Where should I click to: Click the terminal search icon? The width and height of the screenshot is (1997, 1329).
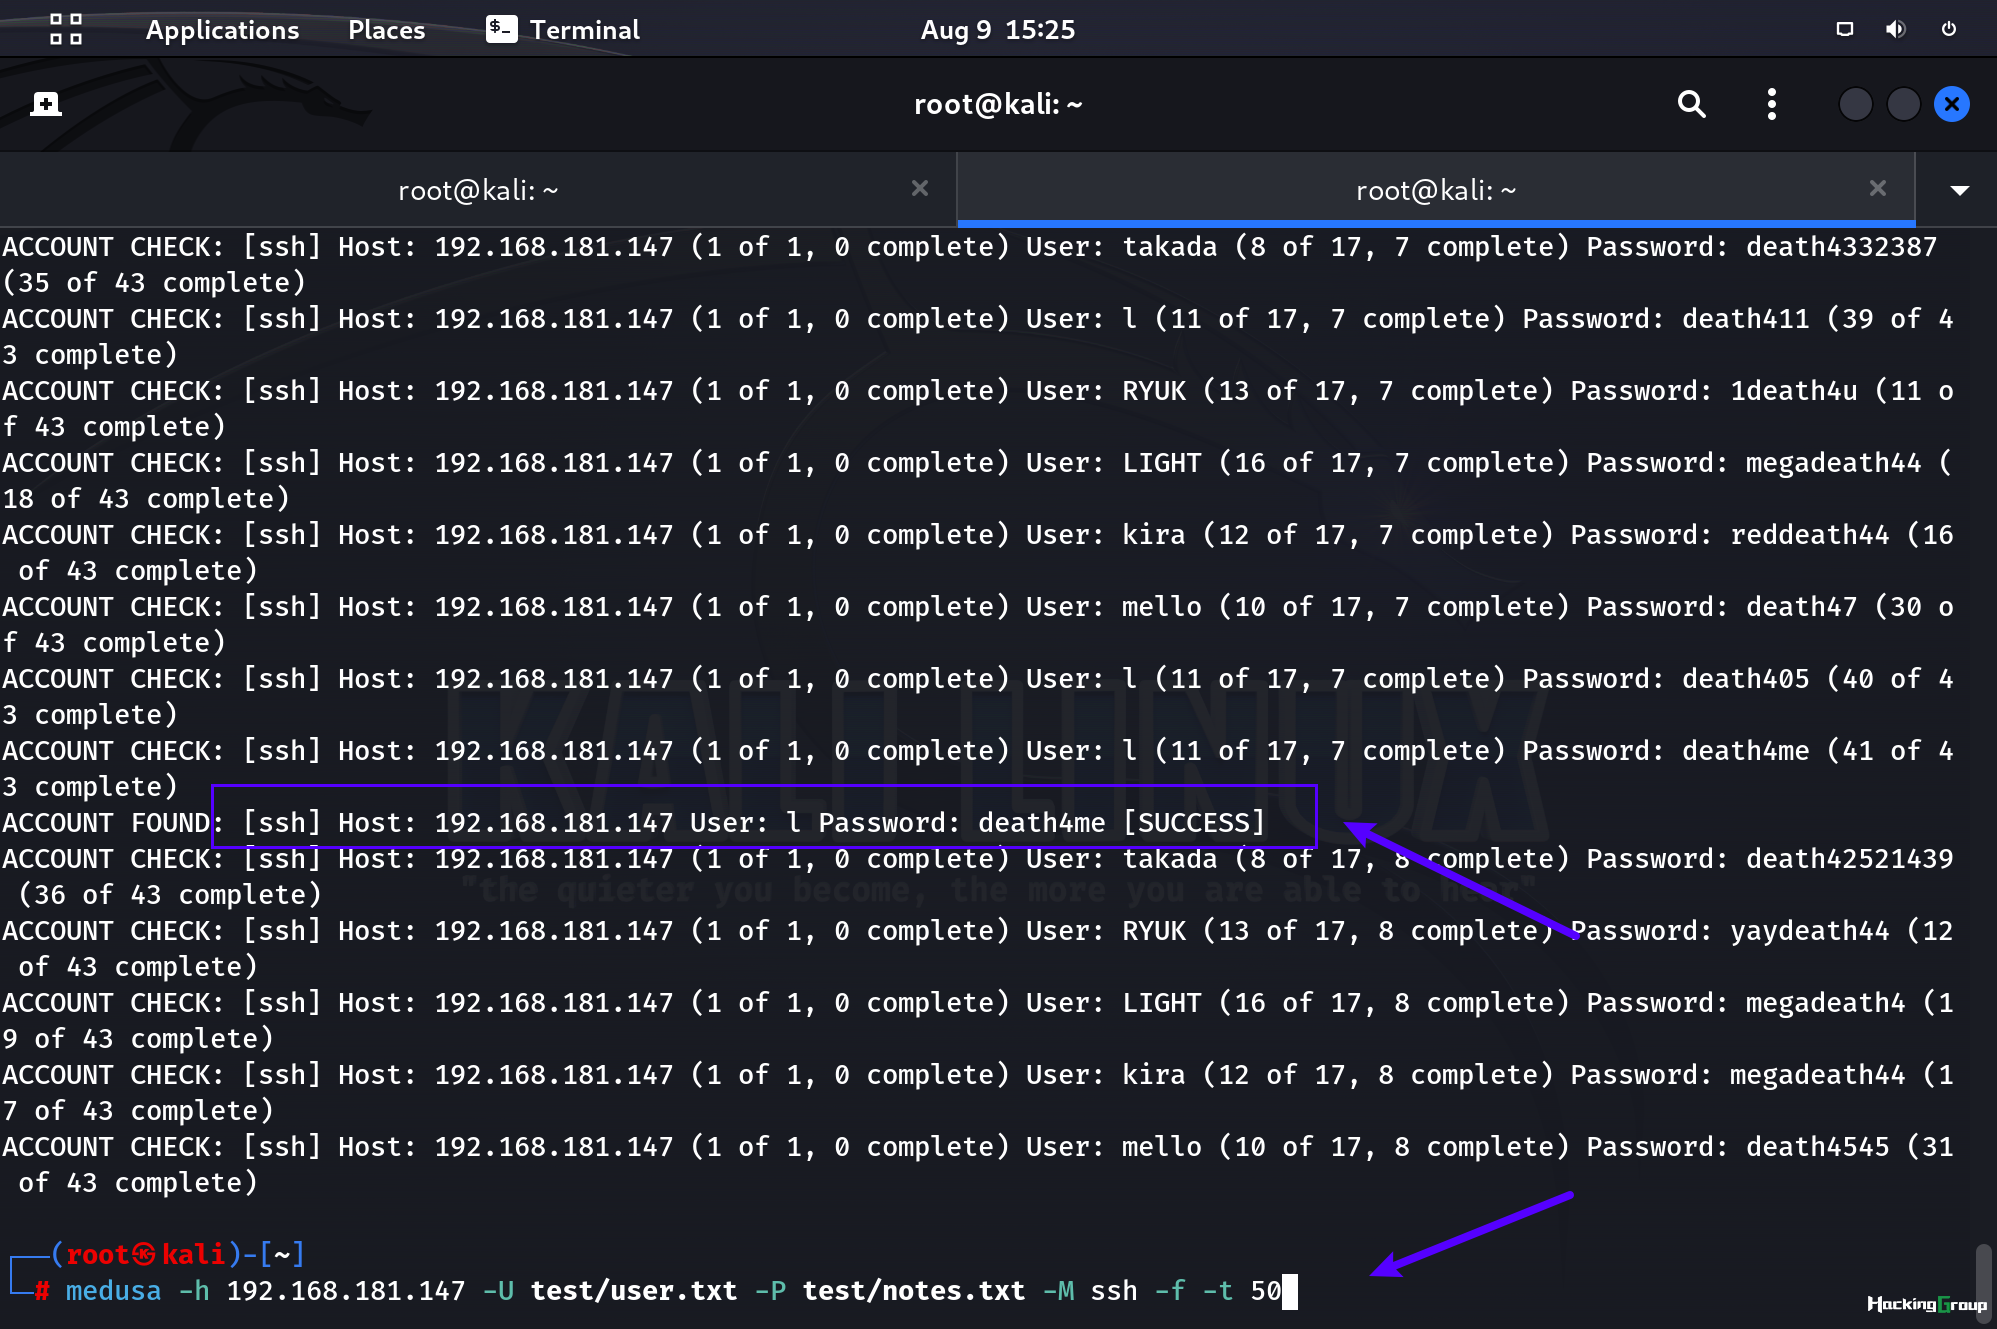pyautogui.click(x=1691, y=104)
